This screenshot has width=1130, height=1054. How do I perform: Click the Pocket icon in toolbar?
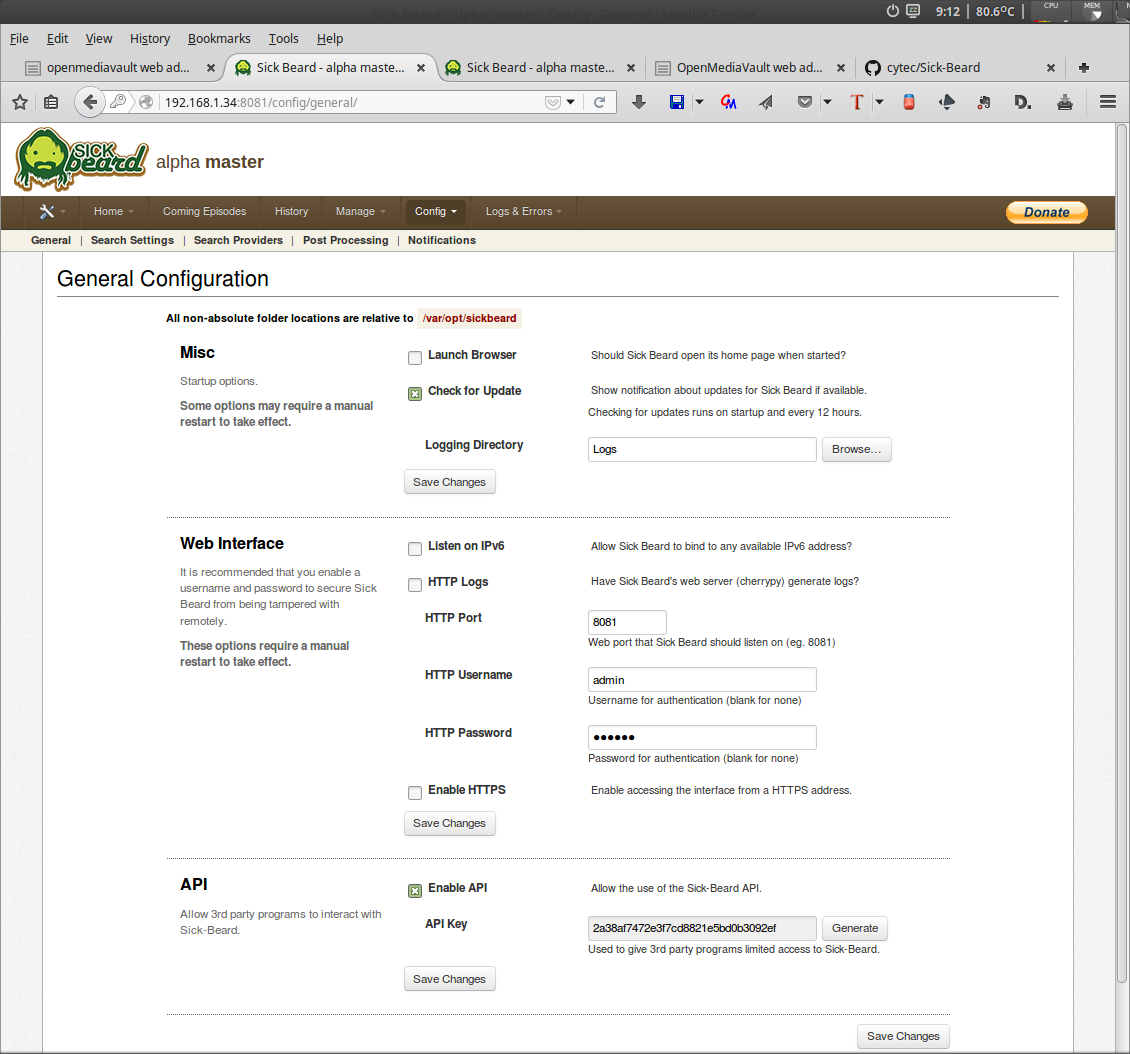[804, 102]
